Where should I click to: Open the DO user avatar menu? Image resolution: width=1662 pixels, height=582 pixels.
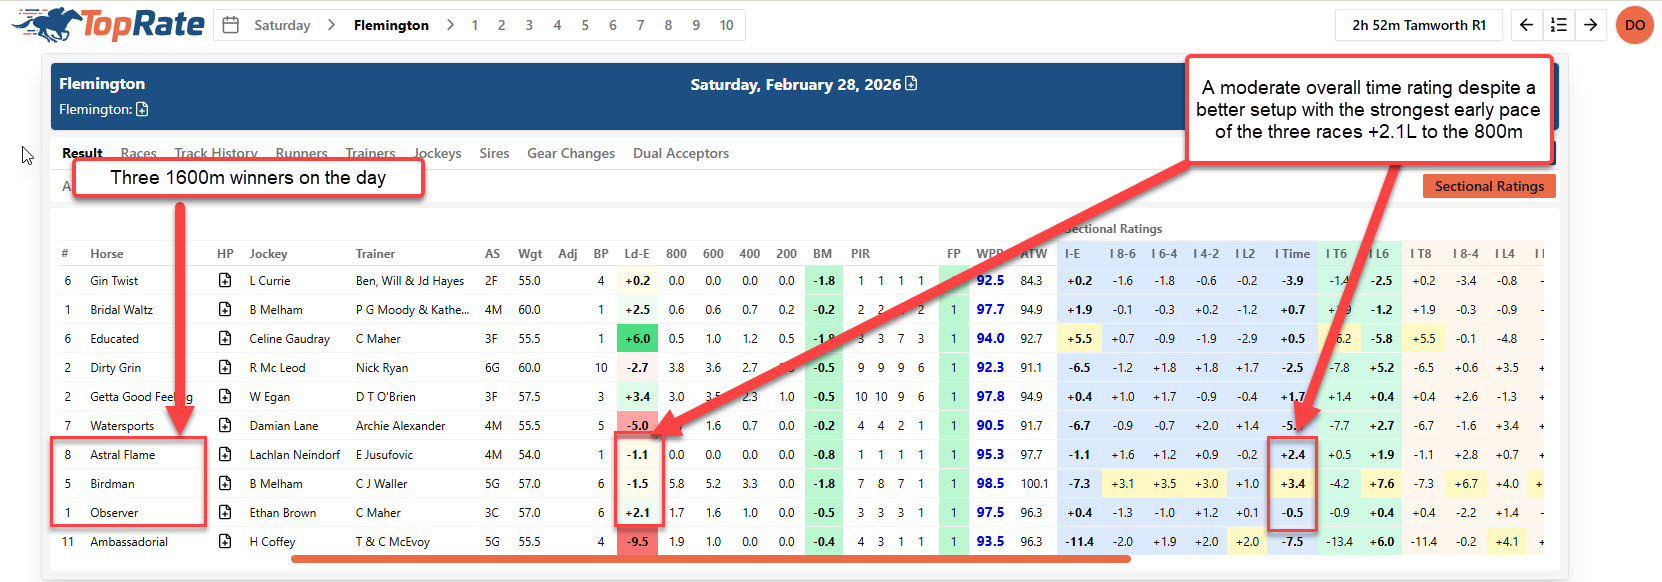[1635, 25]
